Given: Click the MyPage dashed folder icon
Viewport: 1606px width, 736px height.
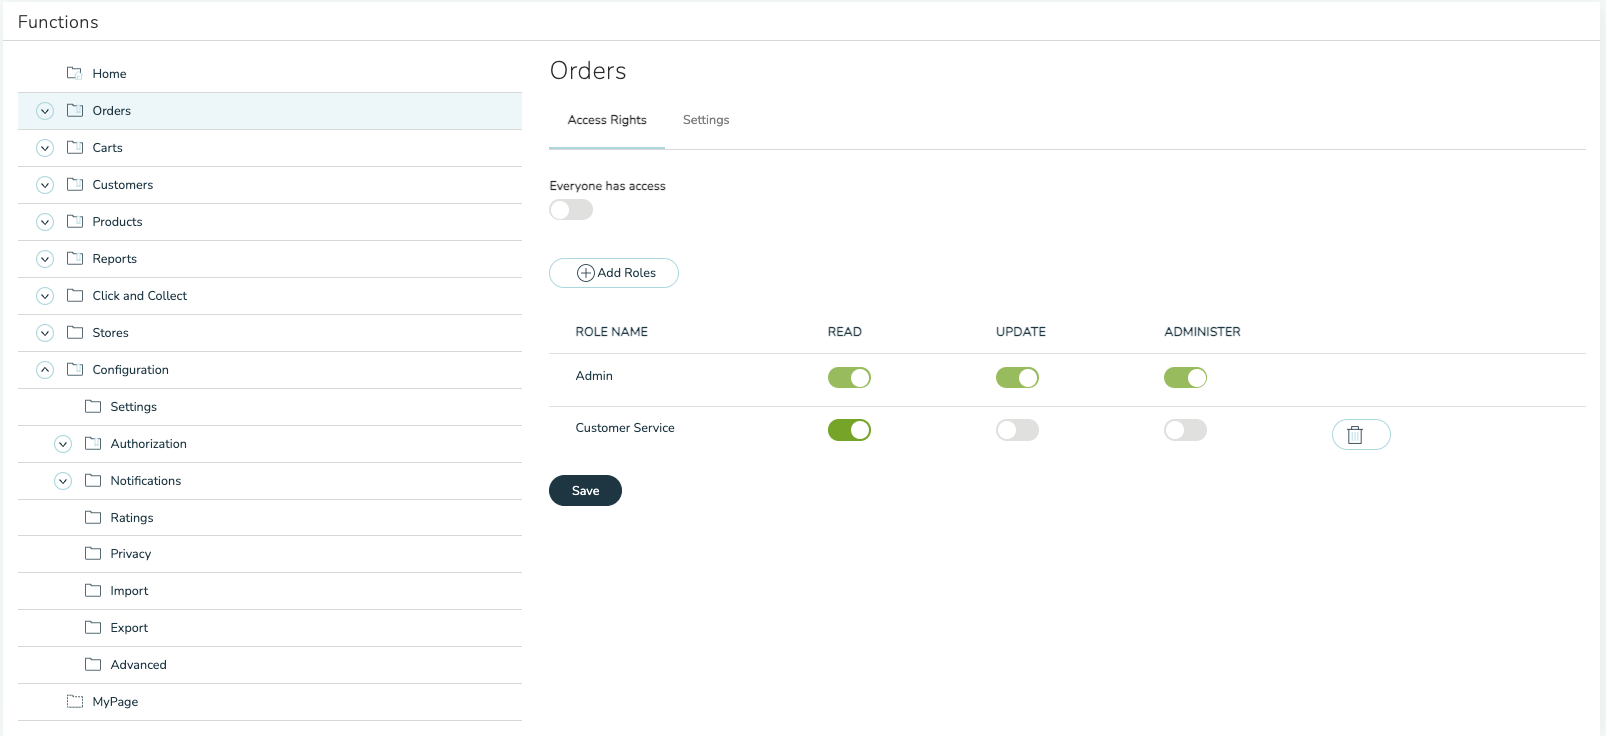Looking at the screenshot, I should 75,701.
